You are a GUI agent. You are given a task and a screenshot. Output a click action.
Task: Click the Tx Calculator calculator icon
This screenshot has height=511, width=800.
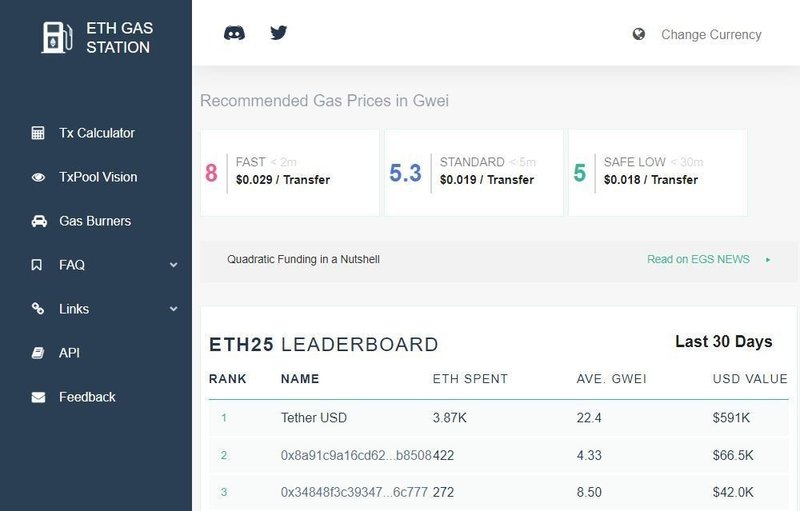[38, 133]
